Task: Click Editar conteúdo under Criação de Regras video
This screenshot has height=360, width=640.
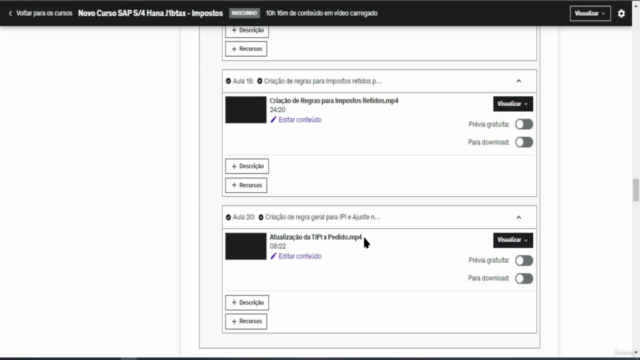Action: pyautogui.click(x=300, y=120)
